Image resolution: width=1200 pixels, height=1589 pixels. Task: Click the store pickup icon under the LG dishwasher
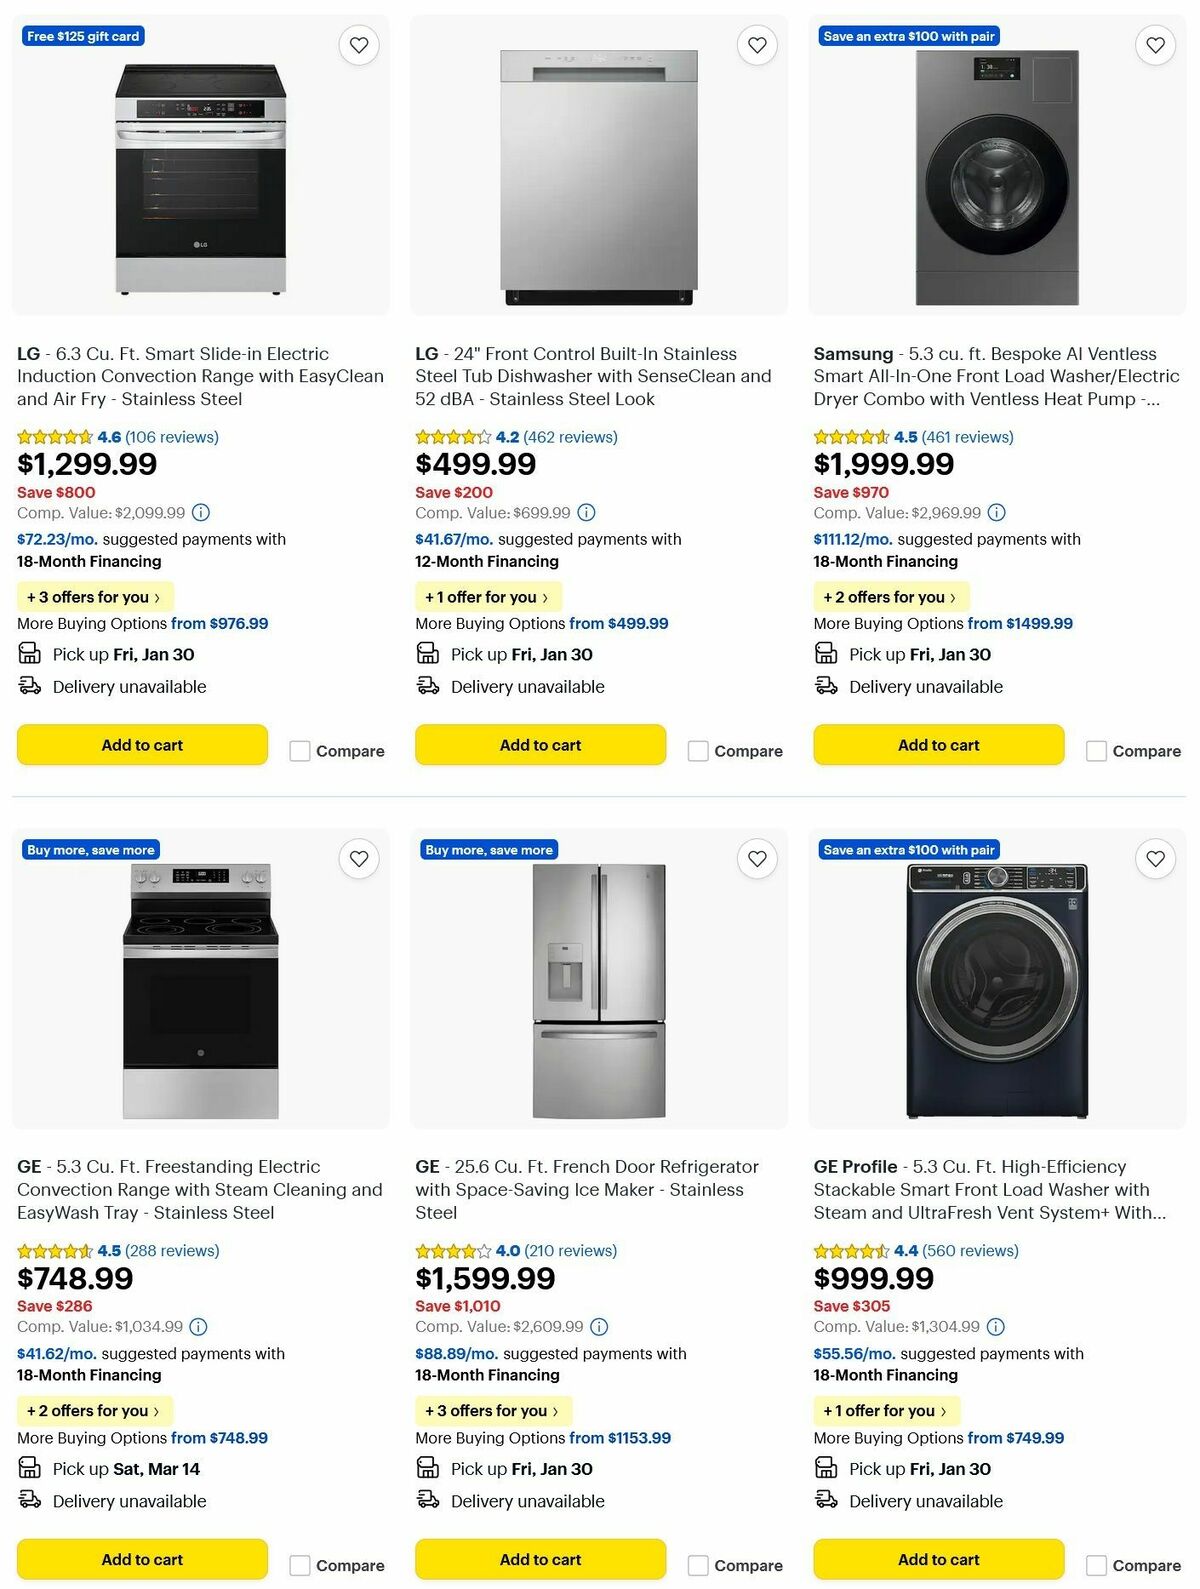(428, 653)
